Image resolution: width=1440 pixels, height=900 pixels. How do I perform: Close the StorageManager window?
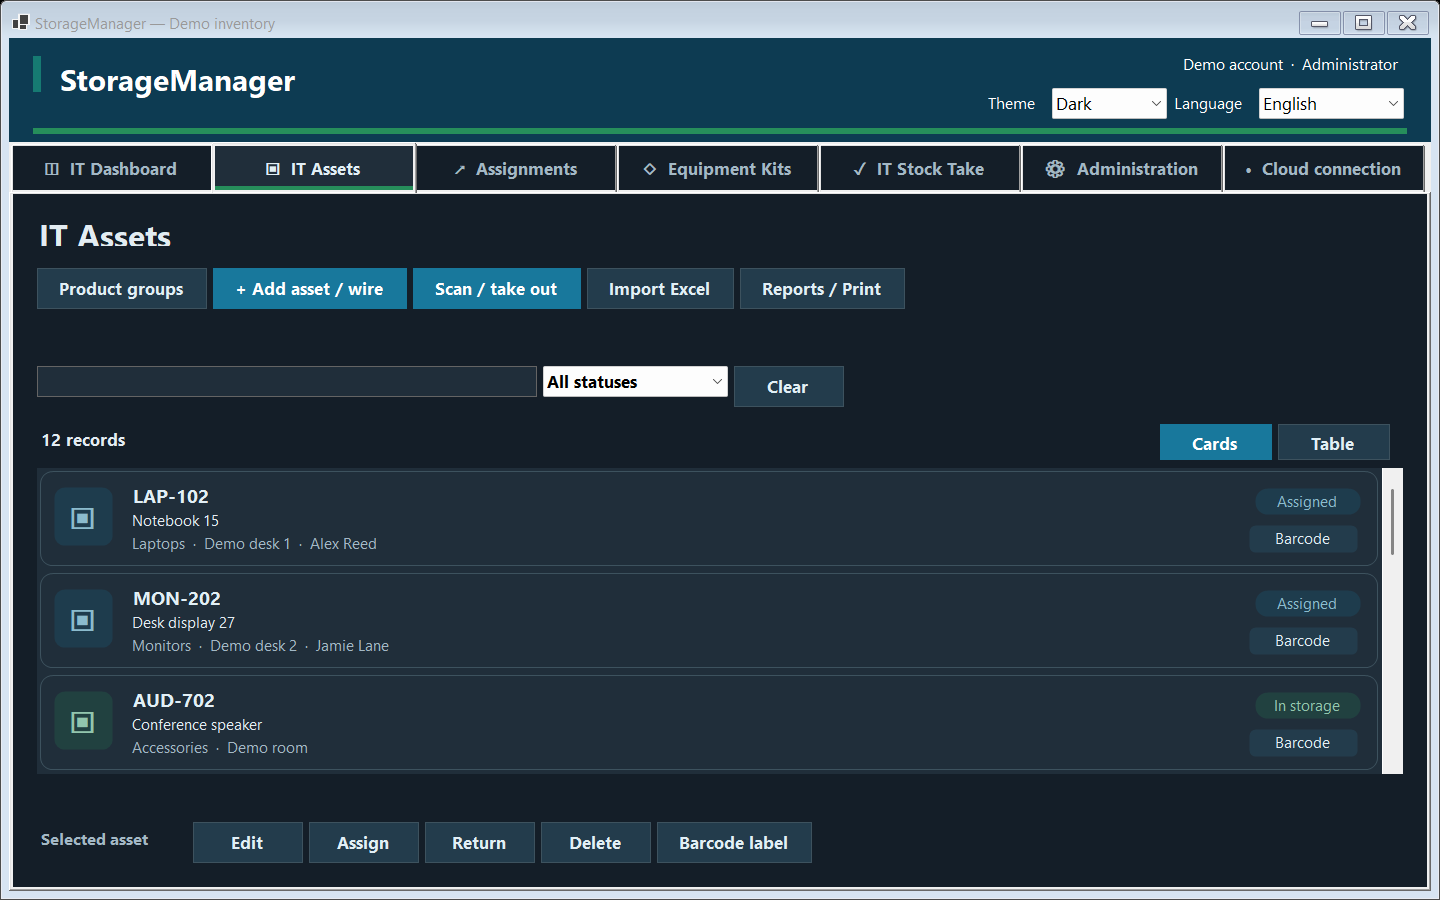pyautogui.click(x=1408, y=22)
